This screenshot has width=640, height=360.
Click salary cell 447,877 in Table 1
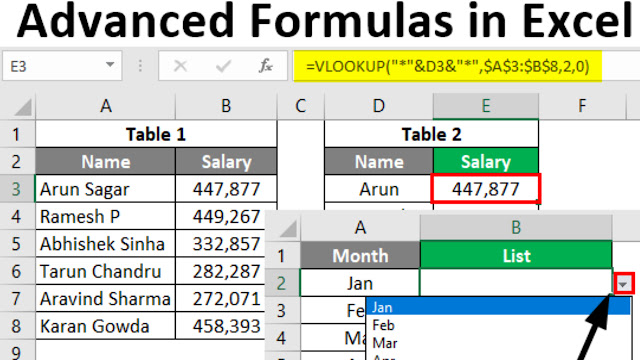tap(226, 189)
